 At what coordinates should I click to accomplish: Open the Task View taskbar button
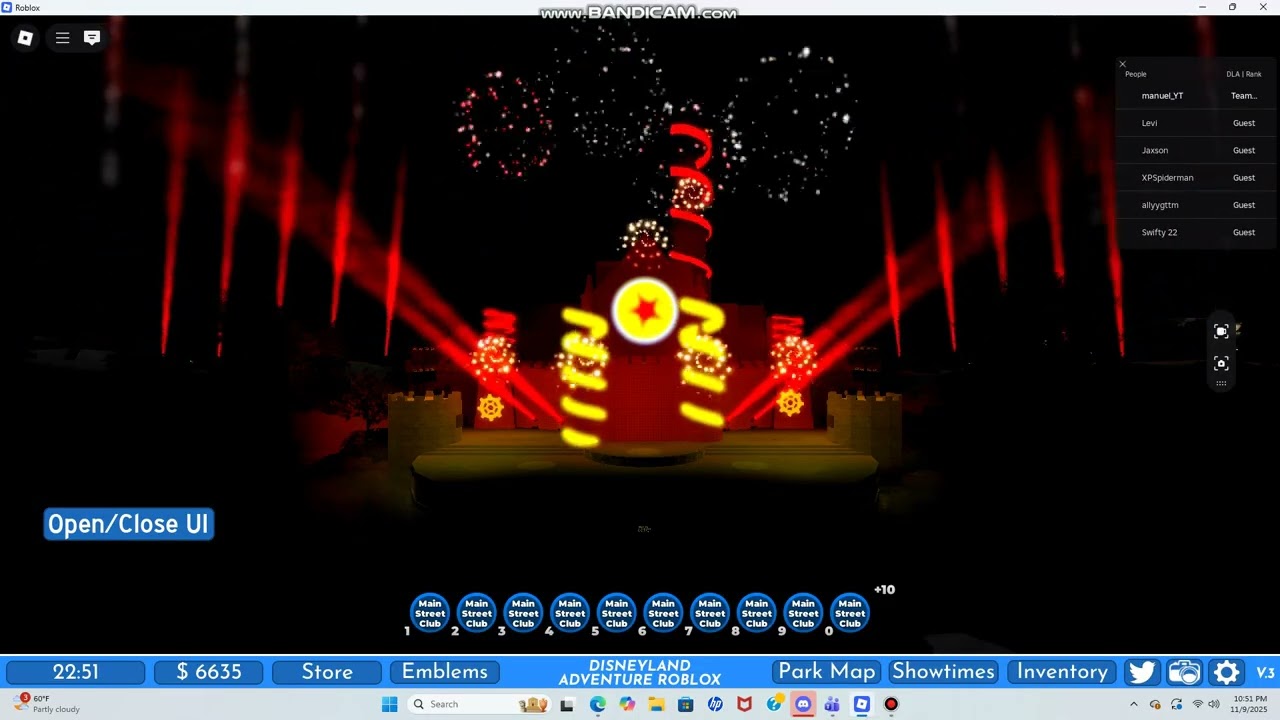tap(568, 704)
